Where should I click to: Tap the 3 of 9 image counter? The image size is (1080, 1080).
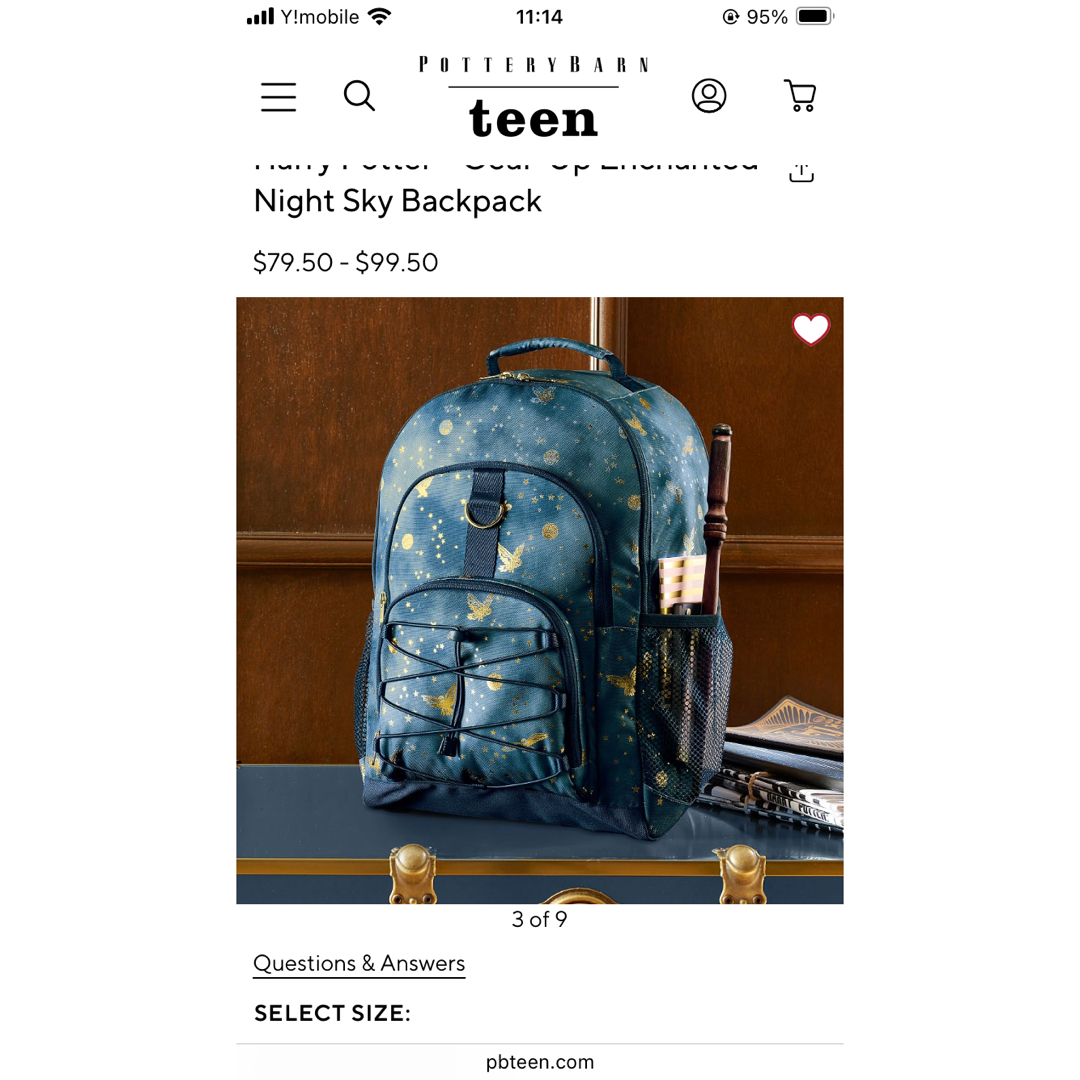click(x=539, y=919)
